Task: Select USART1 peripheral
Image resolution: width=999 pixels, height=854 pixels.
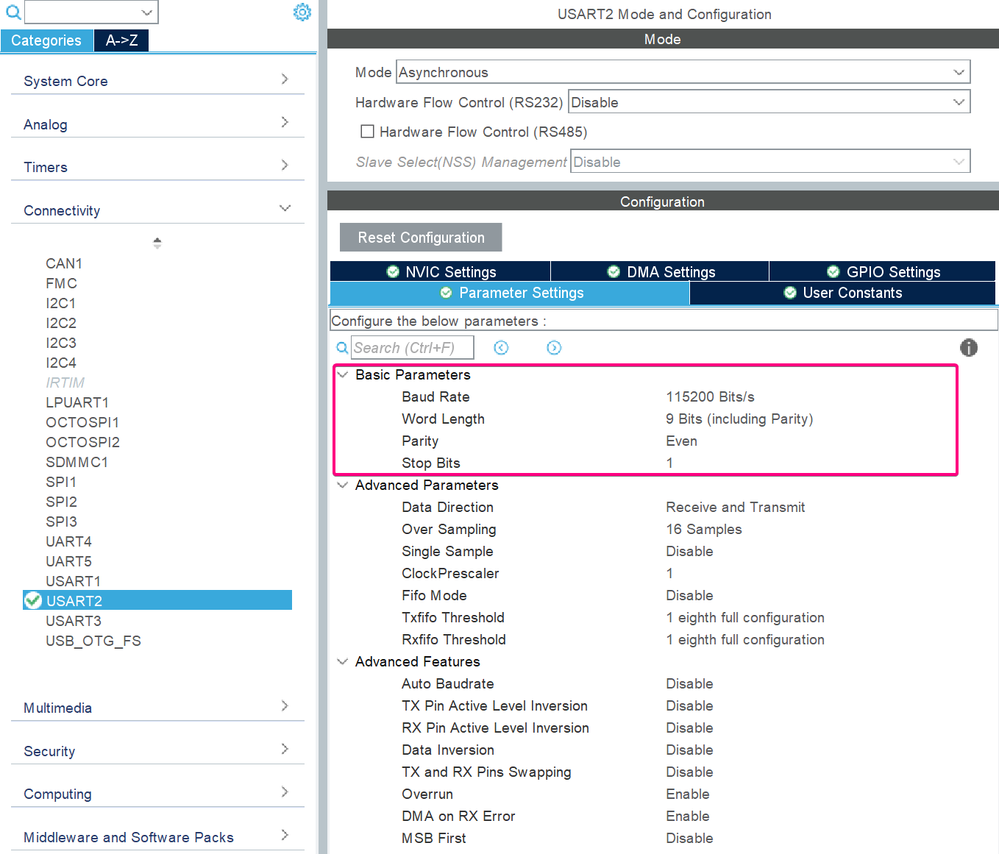Action: [73, 581]
